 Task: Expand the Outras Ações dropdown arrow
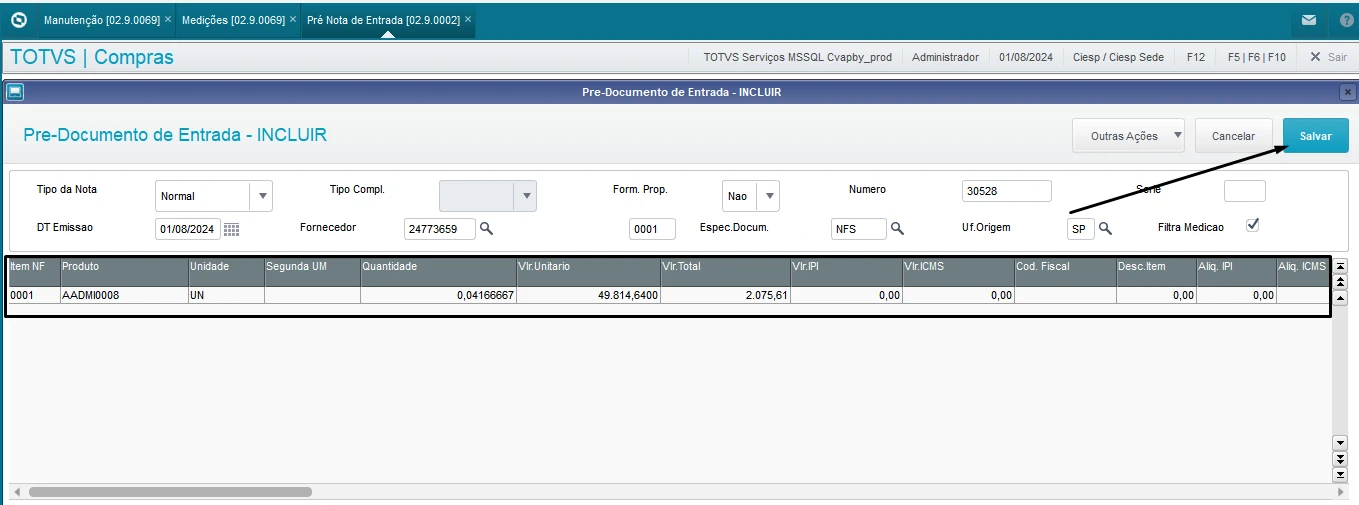1177,135
